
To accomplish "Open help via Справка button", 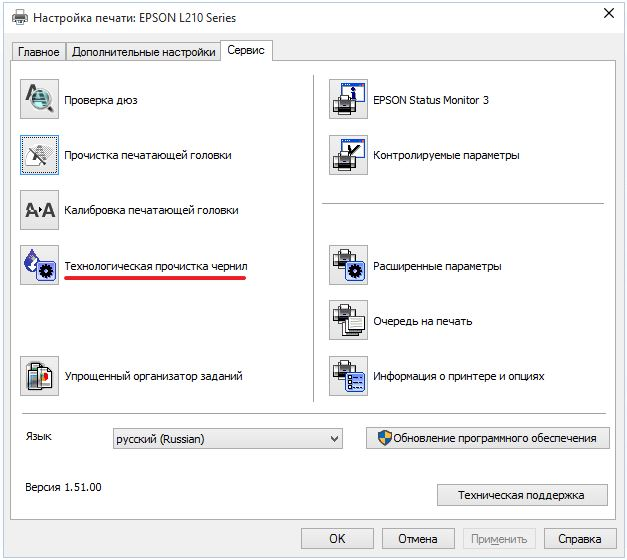I will tap(580, 539).
